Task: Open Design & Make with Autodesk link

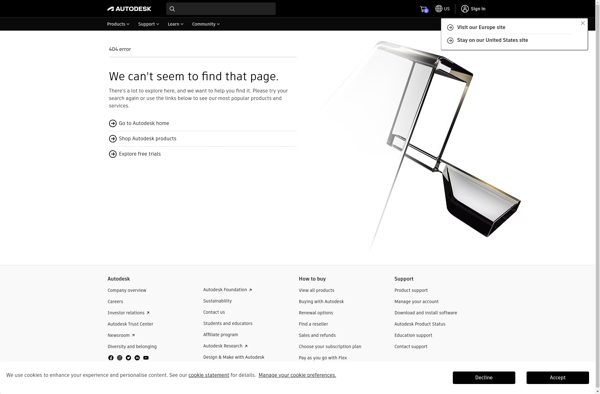Action: (233, 357)
